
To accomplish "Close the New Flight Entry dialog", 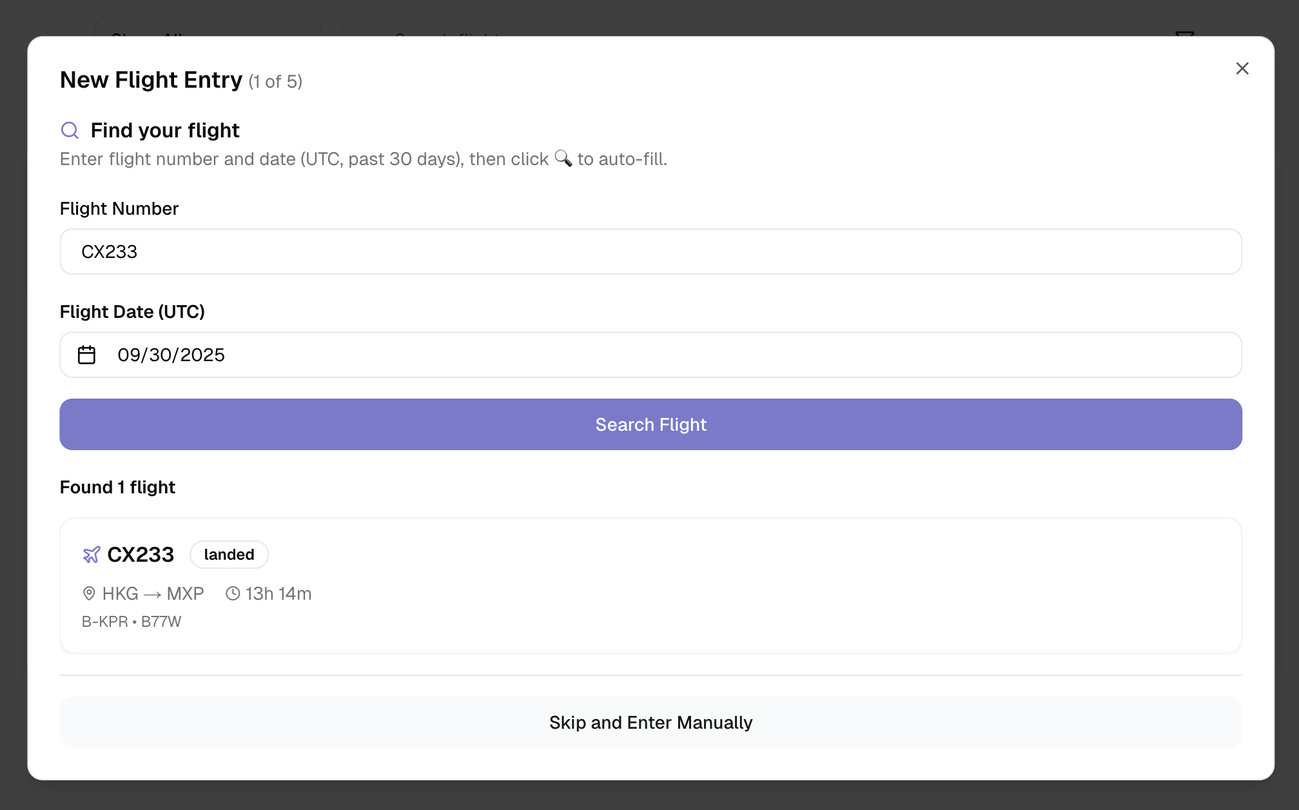I will coord(1242,68).
